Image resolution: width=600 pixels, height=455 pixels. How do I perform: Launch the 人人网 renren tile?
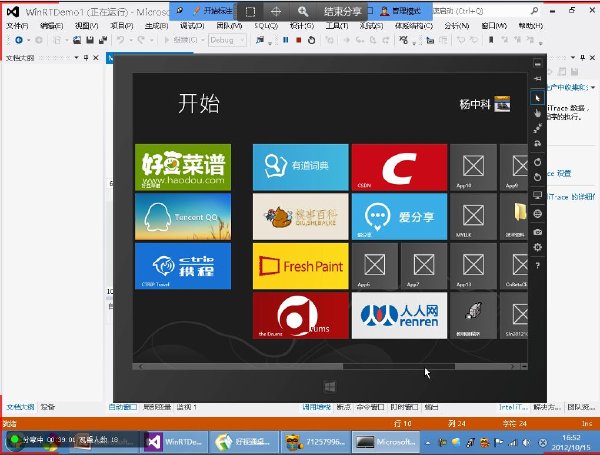click(x=399, y=315)
